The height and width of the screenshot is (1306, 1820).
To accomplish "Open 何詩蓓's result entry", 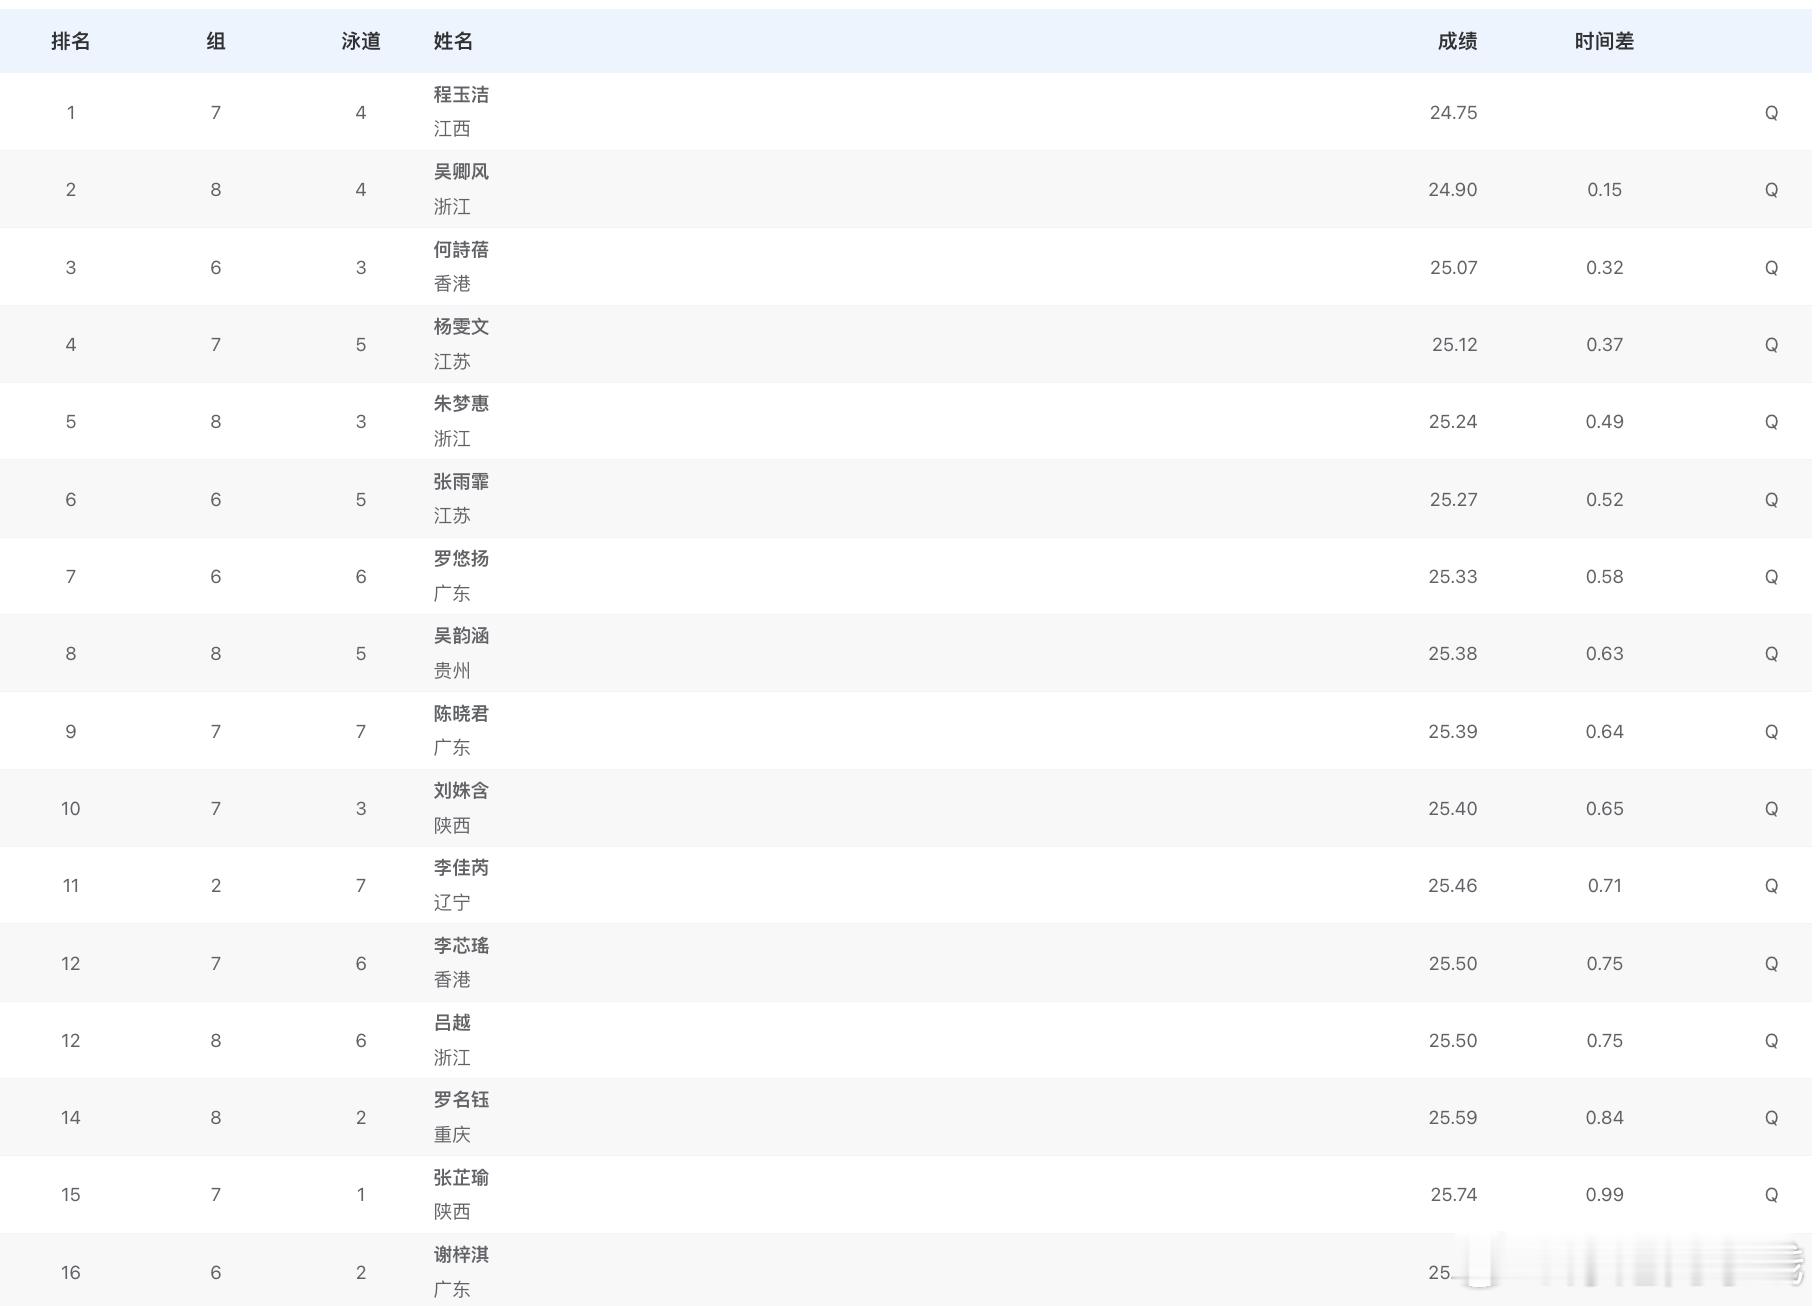I will 460,250.
